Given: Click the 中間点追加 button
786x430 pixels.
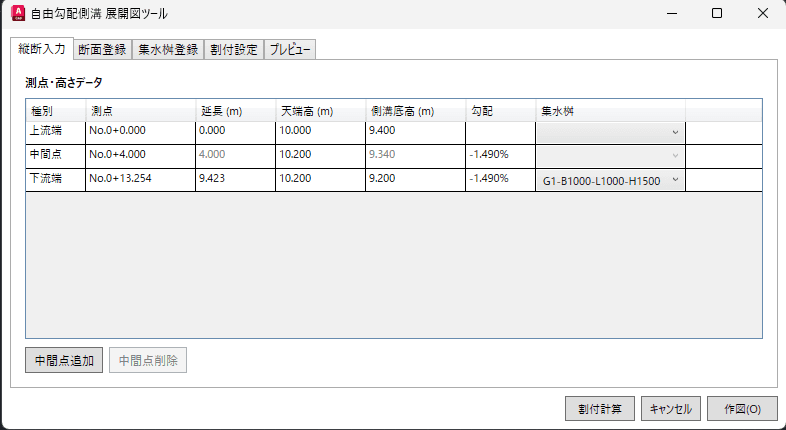Looking at the screenshot, I should point(64,360).
